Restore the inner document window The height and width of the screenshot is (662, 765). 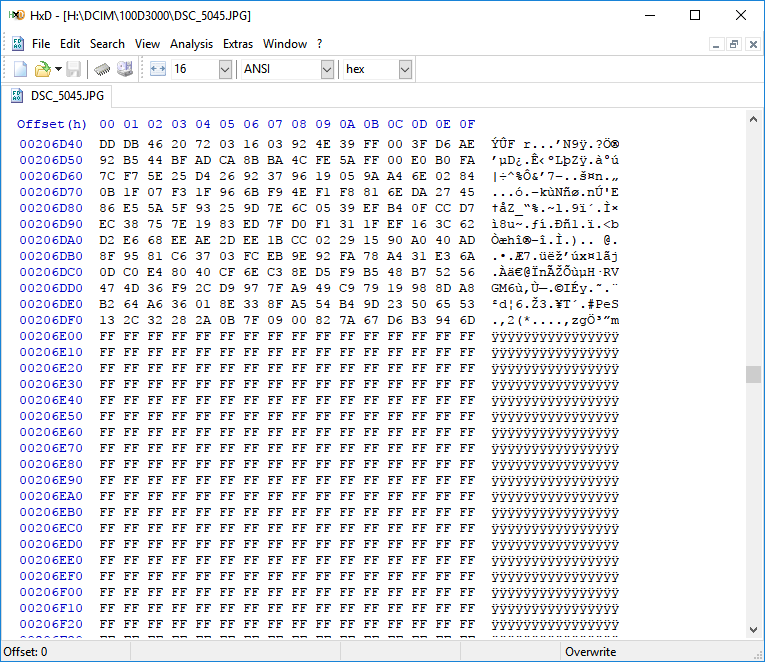point(734,44)
